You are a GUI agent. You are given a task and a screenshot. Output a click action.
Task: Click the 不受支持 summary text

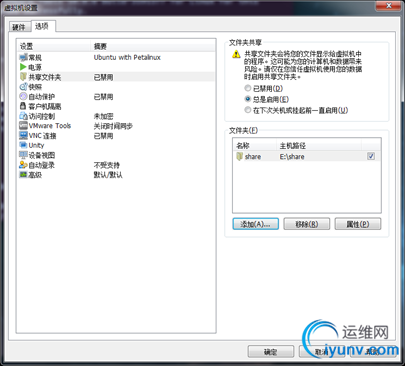point(107,165)
